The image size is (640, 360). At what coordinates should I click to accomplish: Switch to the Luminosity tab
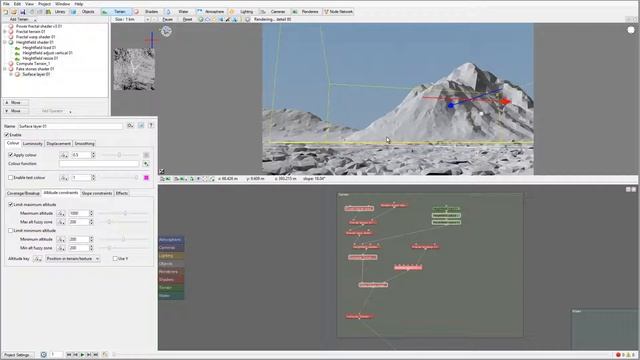32,144
